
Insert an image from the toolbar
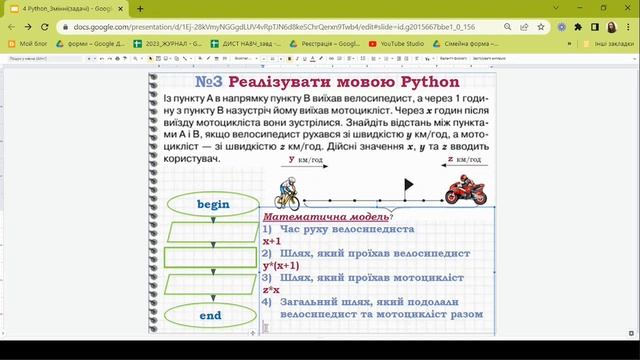click(x=166, y=59)
